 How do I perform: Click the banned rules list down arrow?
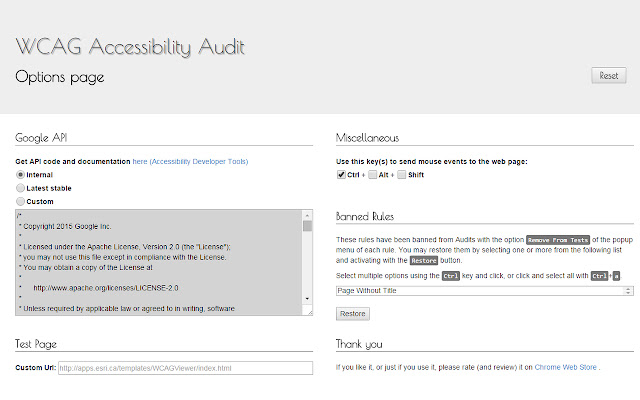pyautogui.click(x=627, y=294)
